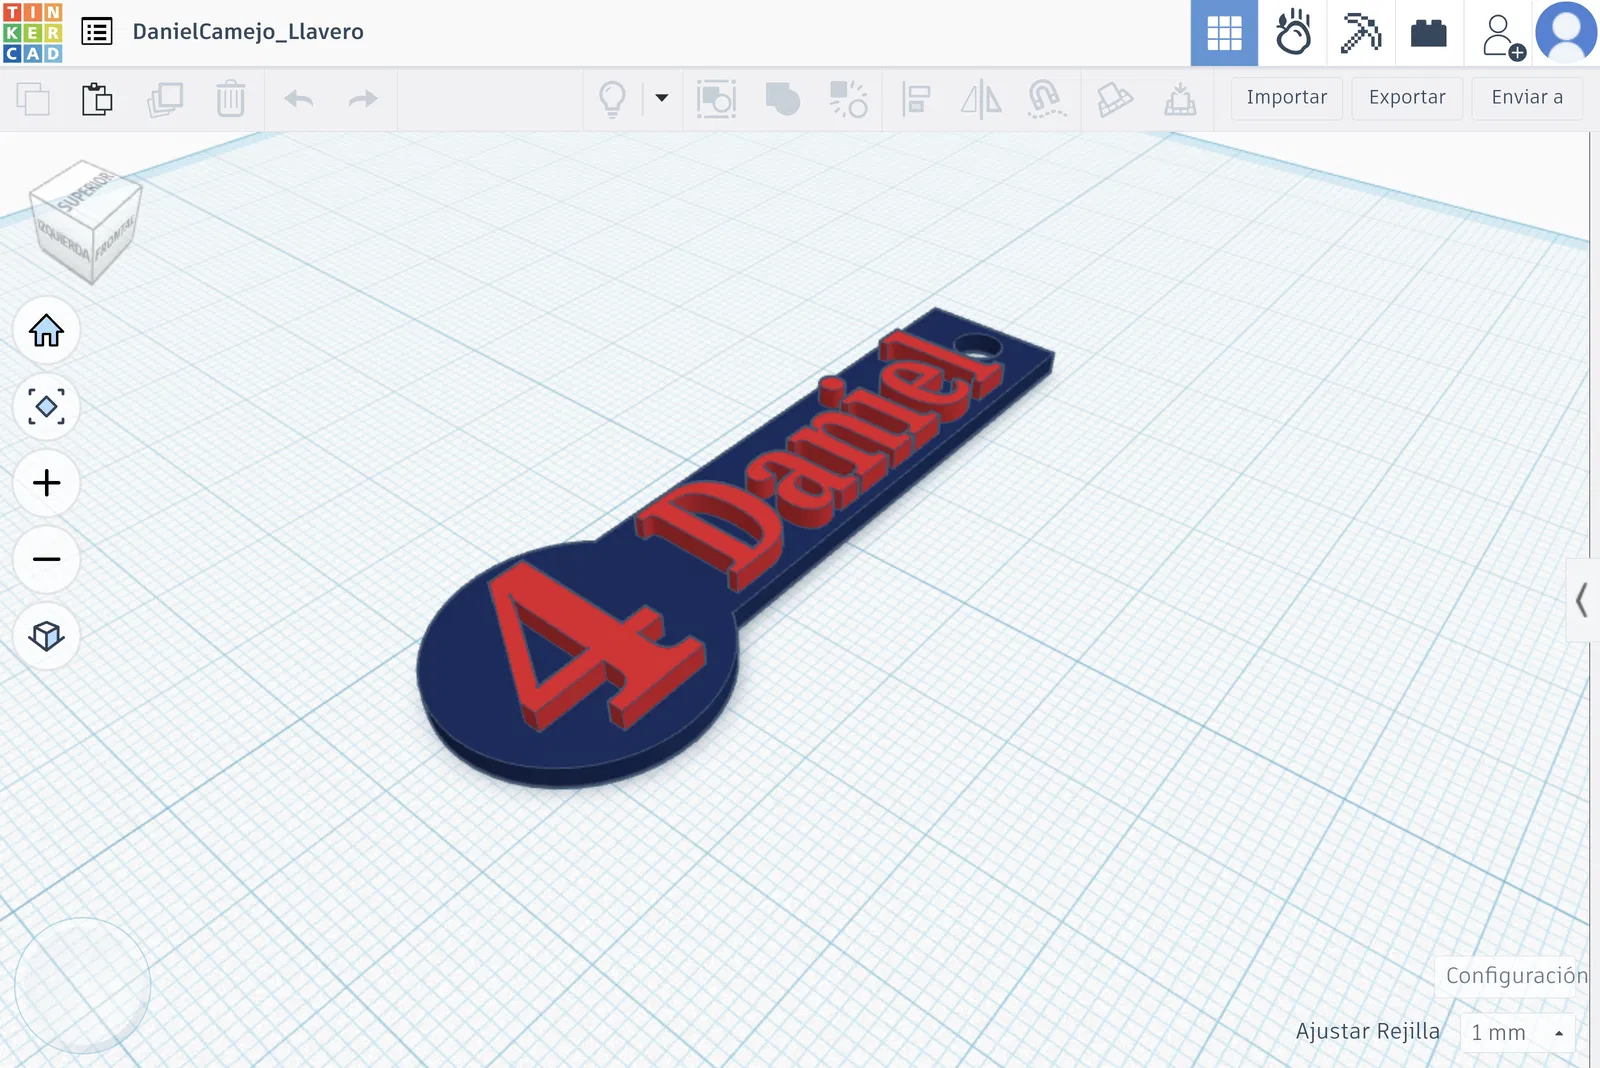Rename the design DanielCamejo_Llavero title
This screenshot has width=1600, height=1068.
click(248, 32)
